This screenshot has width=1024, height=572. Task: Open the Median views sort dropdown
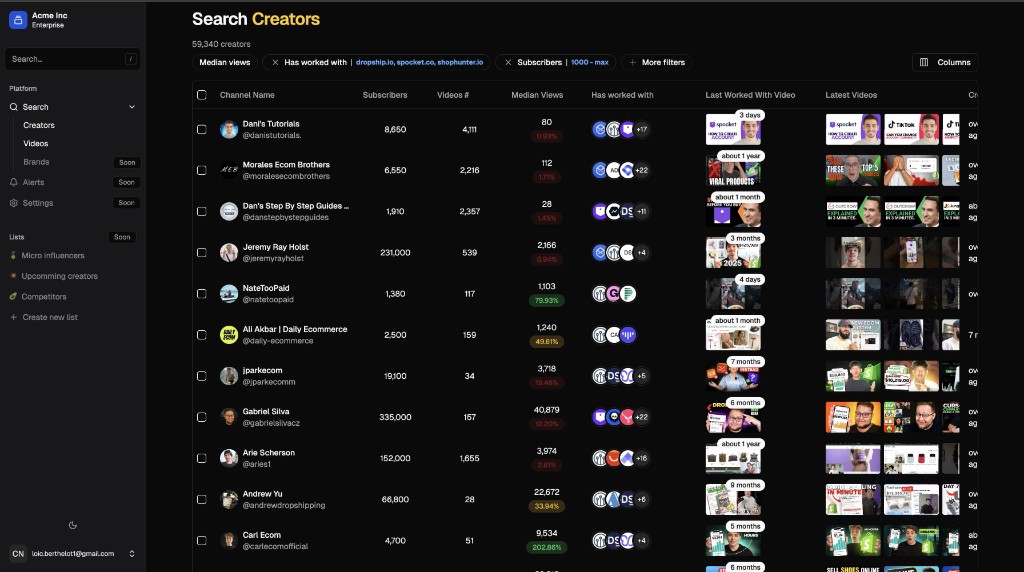[225, 63]
